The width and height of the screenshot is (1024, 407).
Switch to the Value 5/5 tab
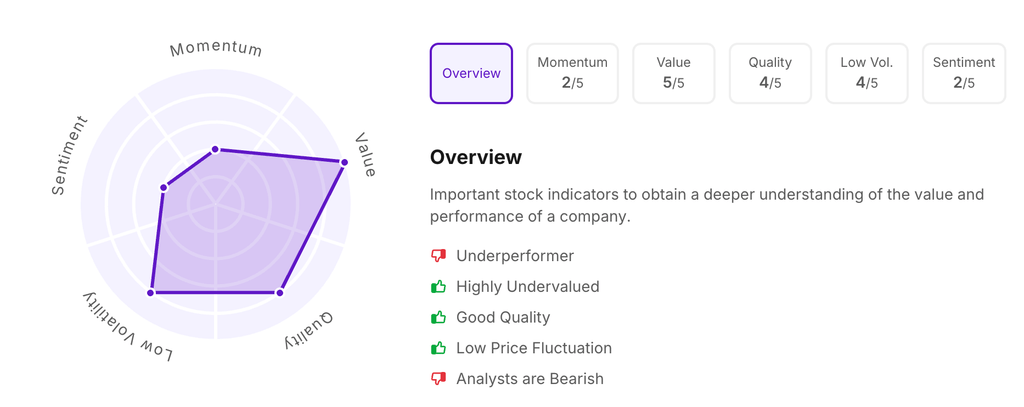pyautogui.click(x=673, y=73)
